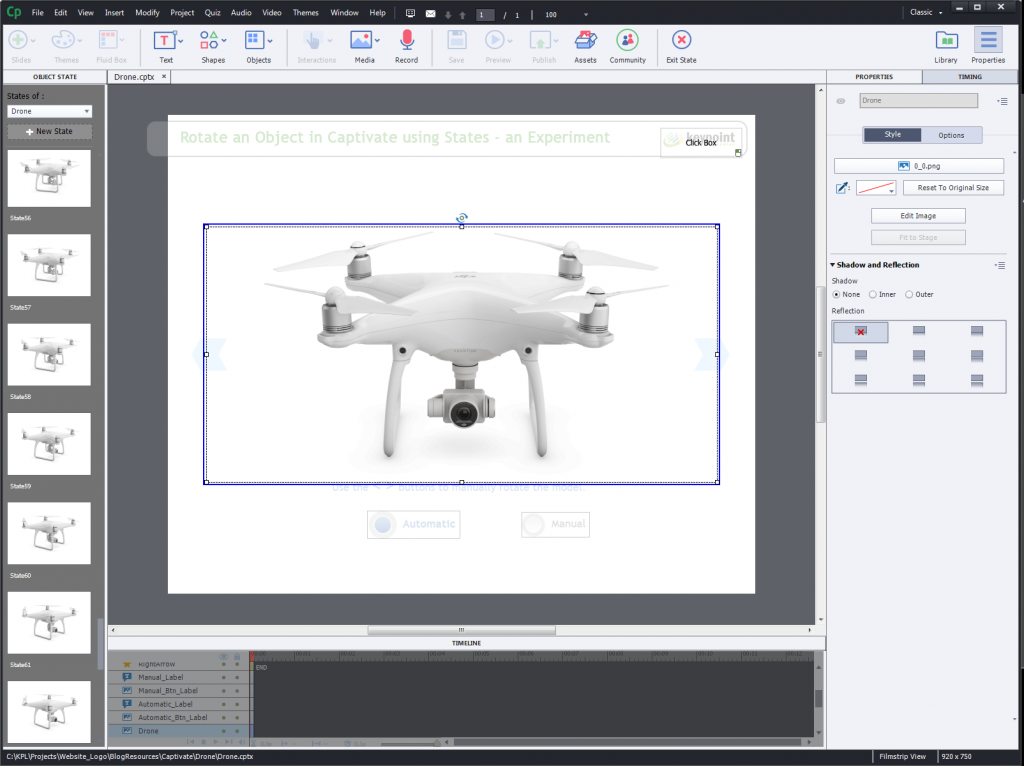The height and width of the screenshot is (766, 1024).
Task: Open the Classic workspace dropdown
Action: (x=925, y=12)
